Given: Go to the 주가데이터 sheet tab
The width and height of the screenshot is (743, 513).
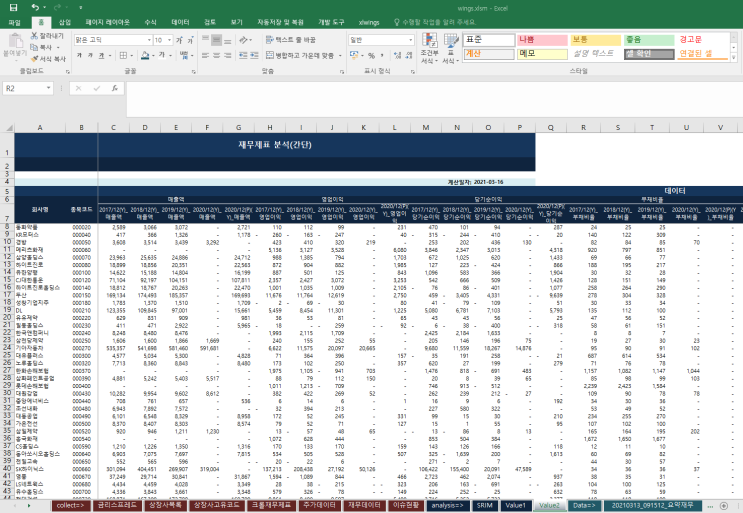Looking at the screenshot, I should (x=320, y=505).
